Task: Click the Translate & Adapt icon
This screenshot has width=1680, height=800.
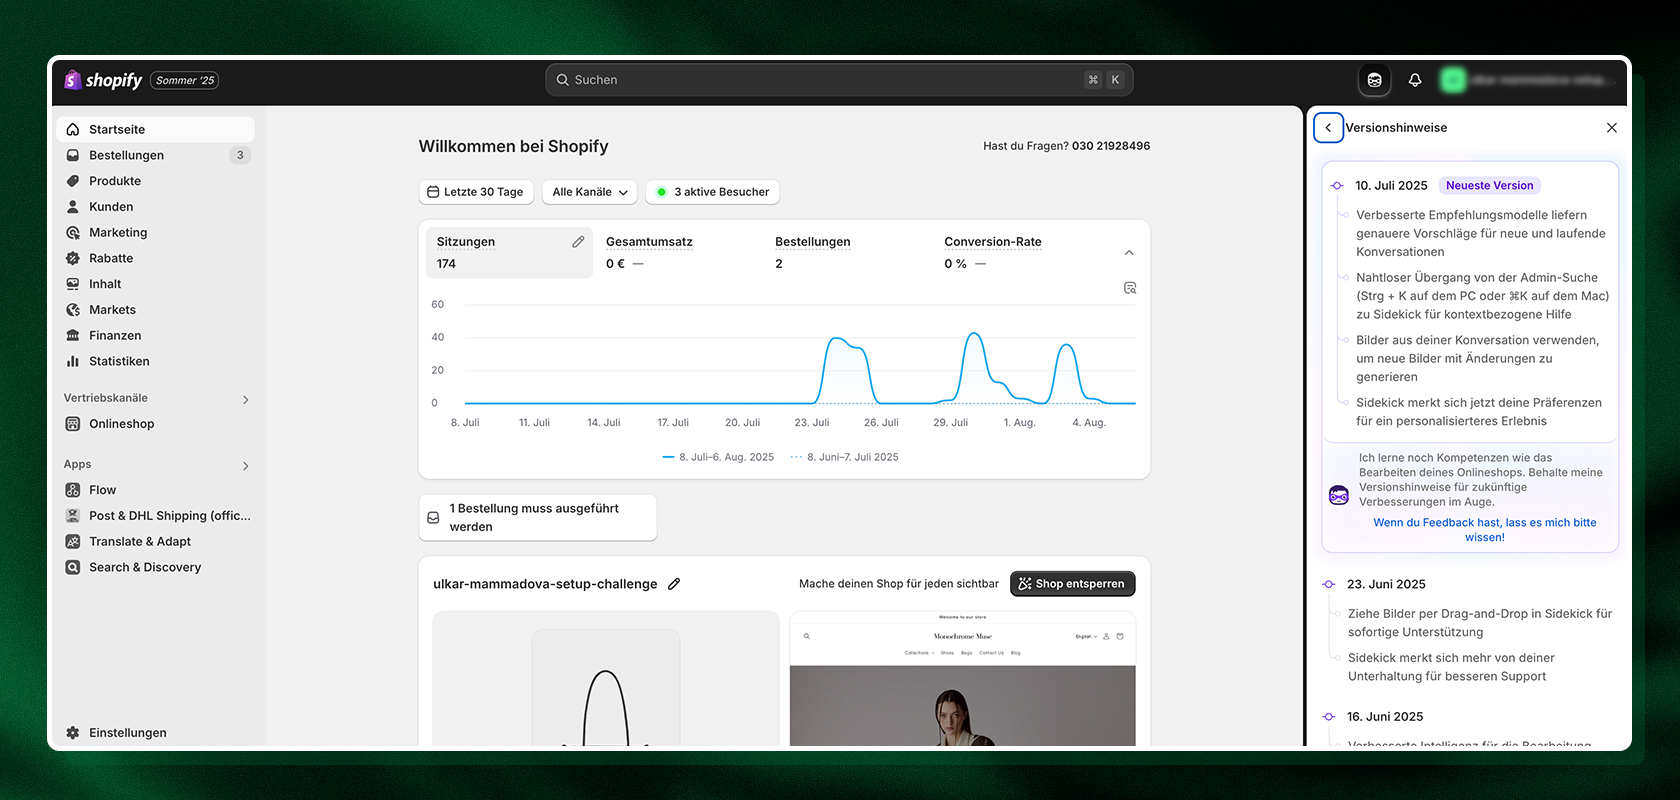Action: 73,541
